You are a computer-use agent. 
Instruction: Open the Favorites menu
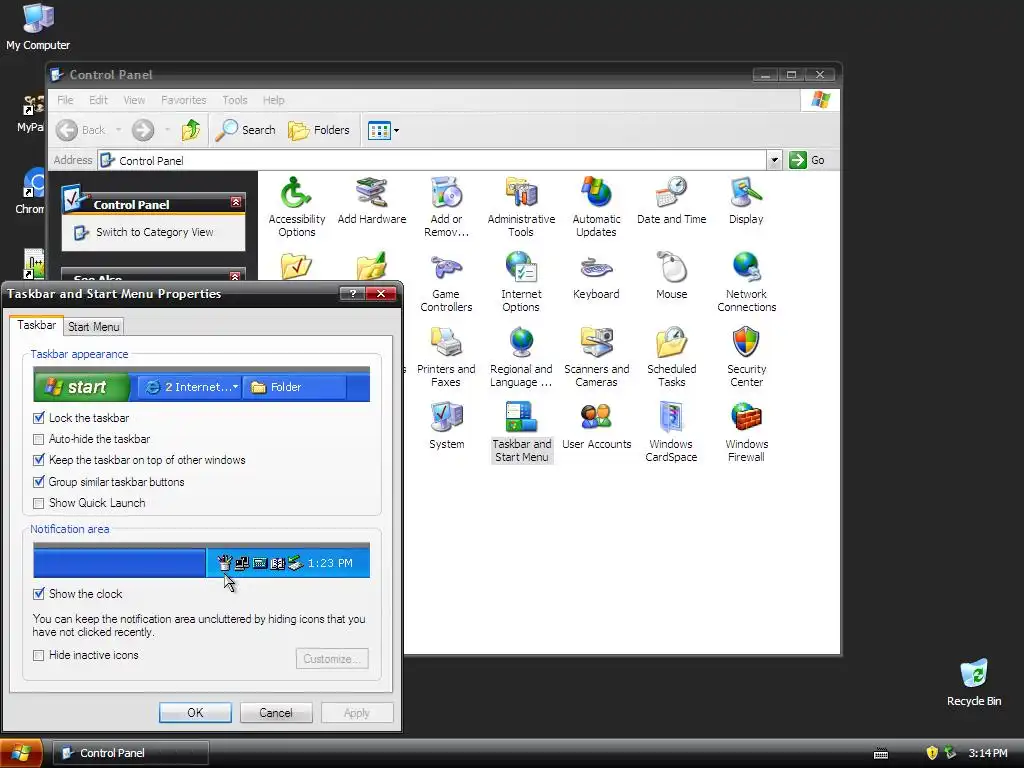(x=184, y=100)
